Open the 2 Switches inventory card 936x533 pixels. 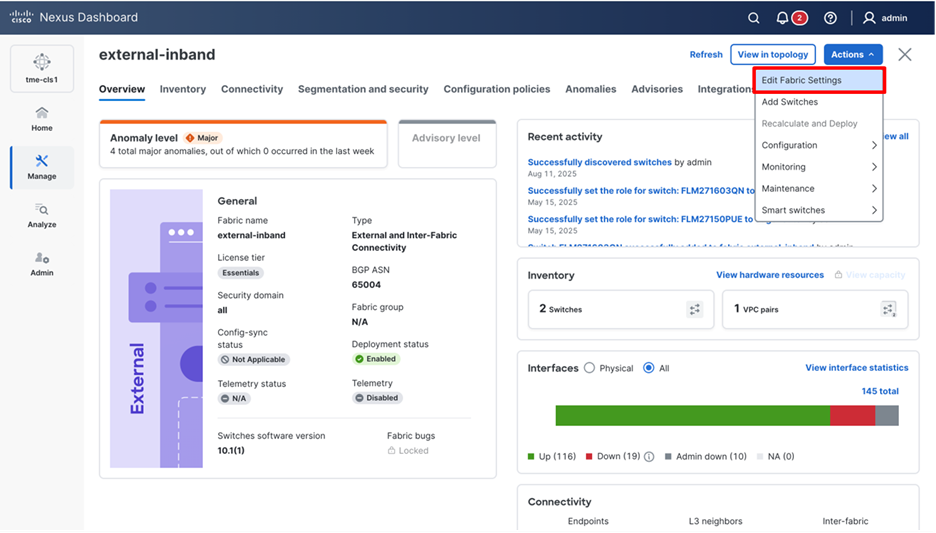click(621, 309)
